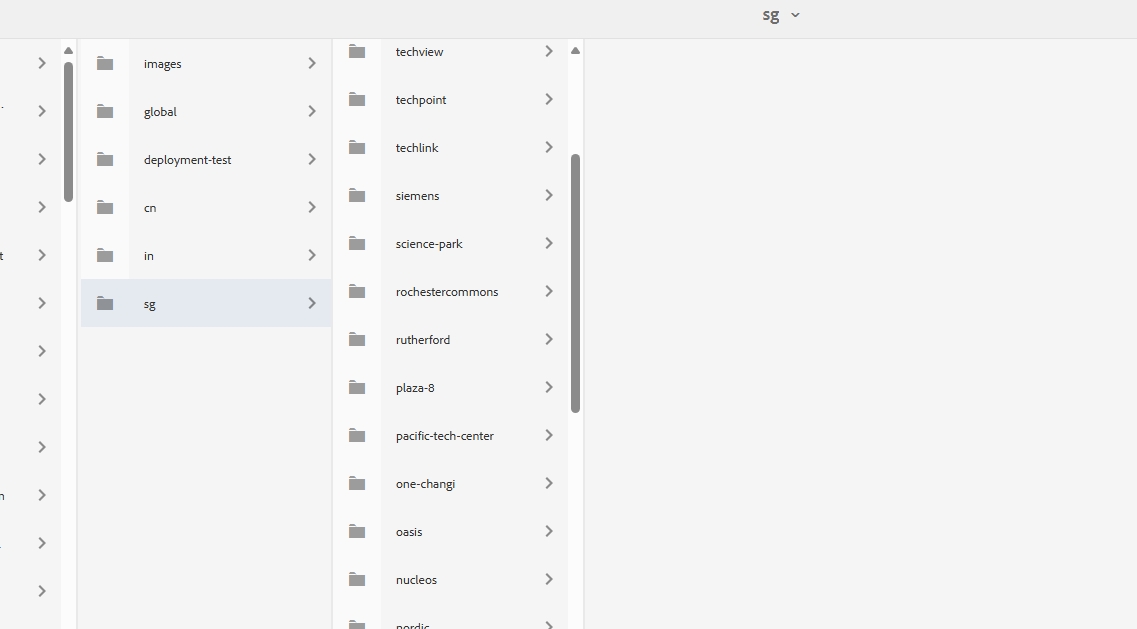Click the first column scroll up arrow
This screenshot has width=1137, height=629.
[68, 50]
